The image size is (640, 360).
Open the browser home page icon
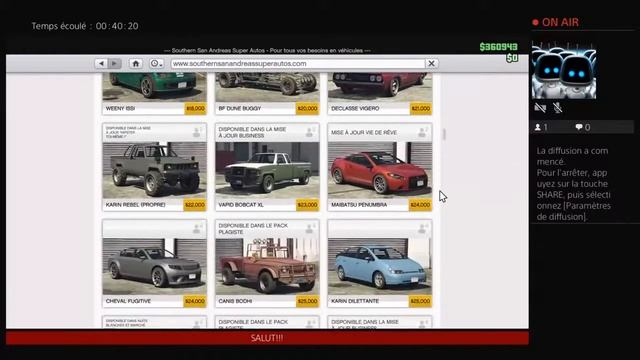136,64
